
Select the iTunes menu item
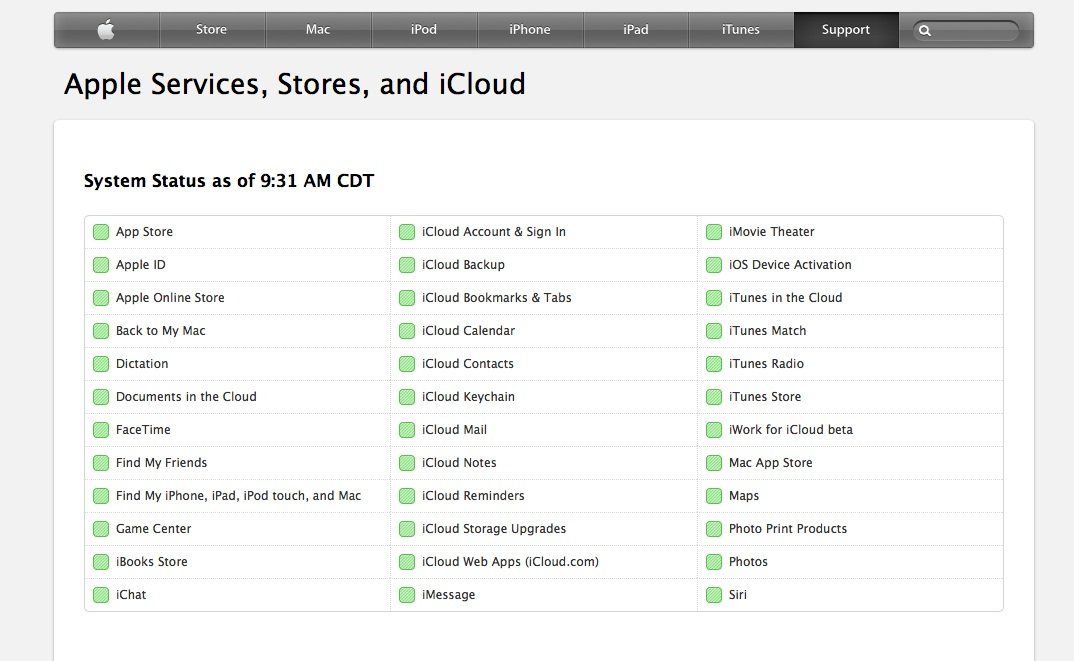[741, 30]
